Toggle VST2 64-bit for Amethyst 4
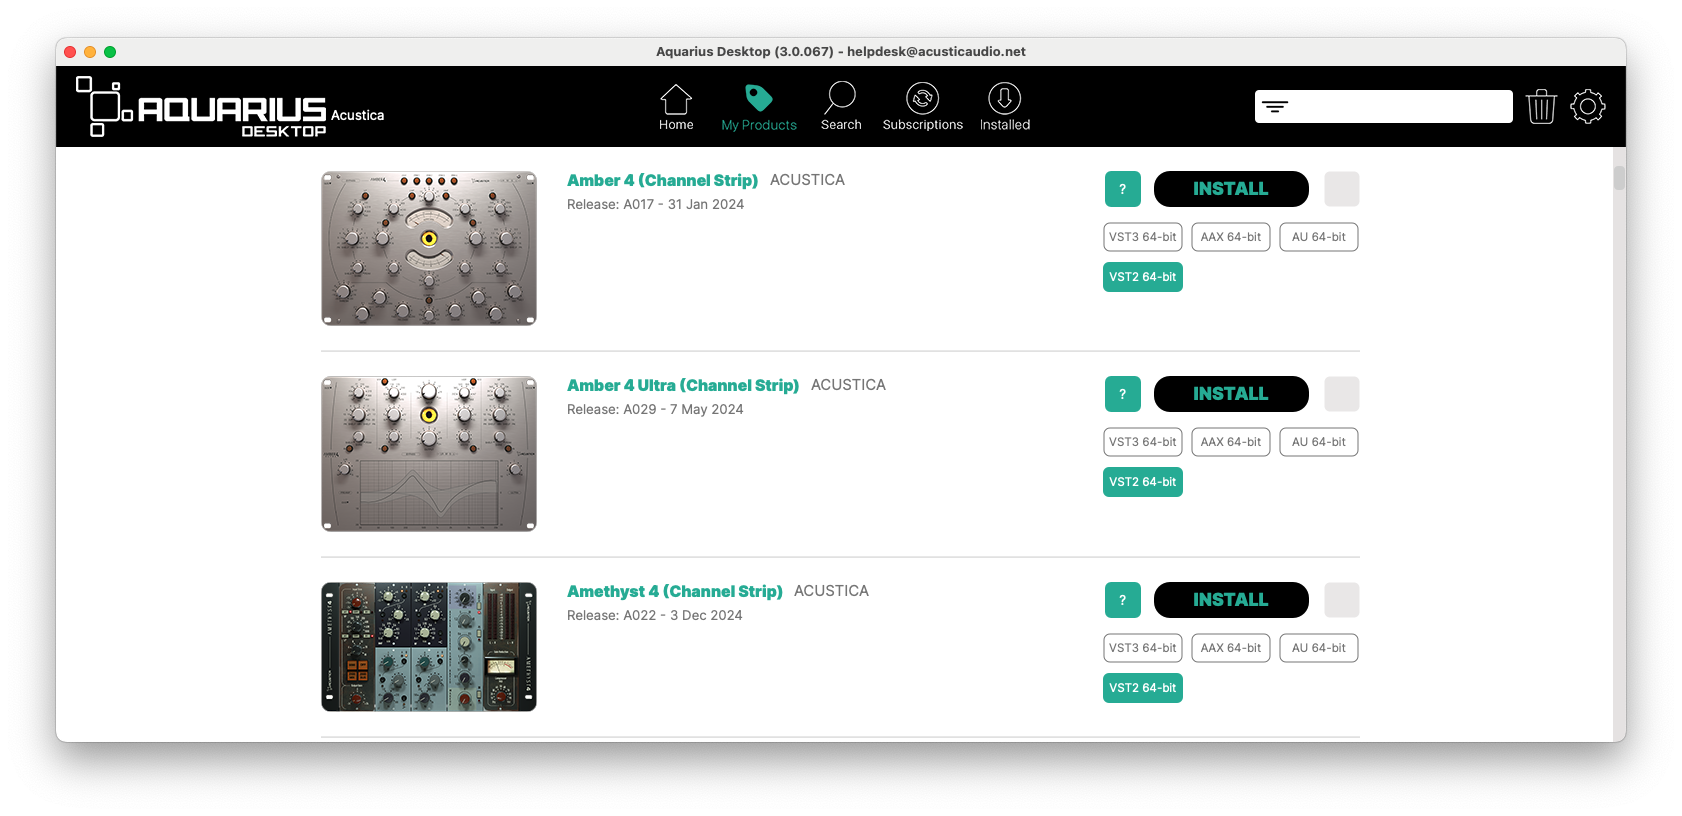 [1143, 688]
